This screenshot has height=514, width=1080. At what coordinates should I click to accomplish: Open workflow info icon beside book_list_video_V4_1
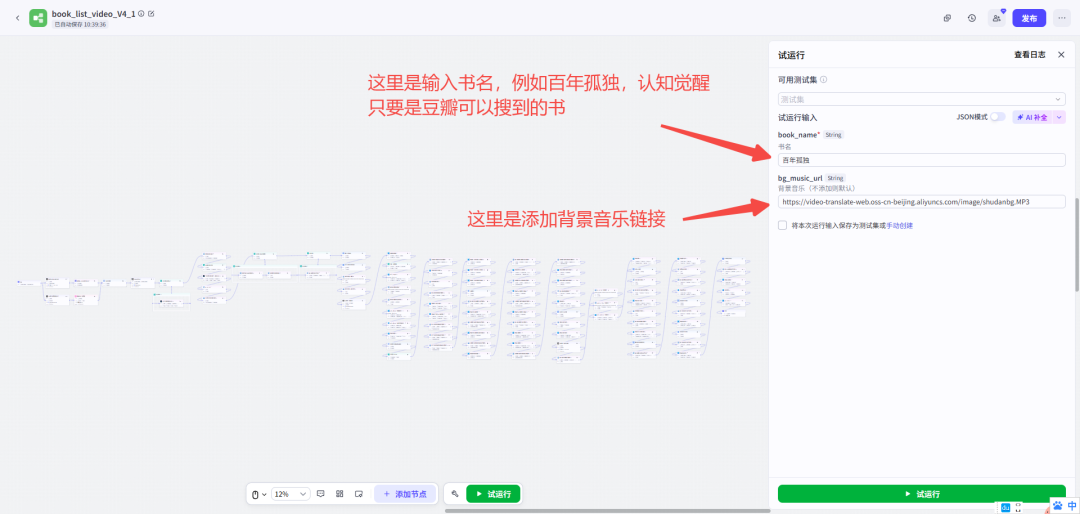point(141,13)
